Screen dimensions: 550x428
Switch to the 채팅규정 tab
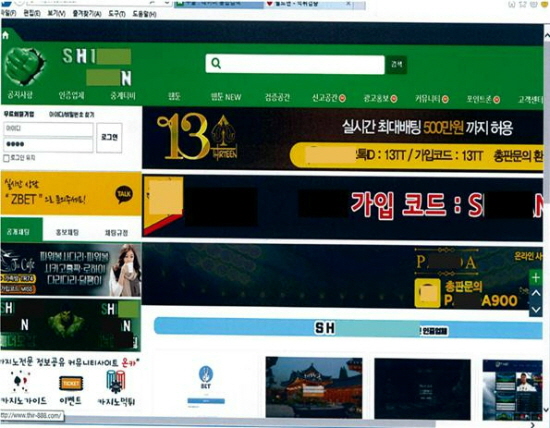point(116,232)
